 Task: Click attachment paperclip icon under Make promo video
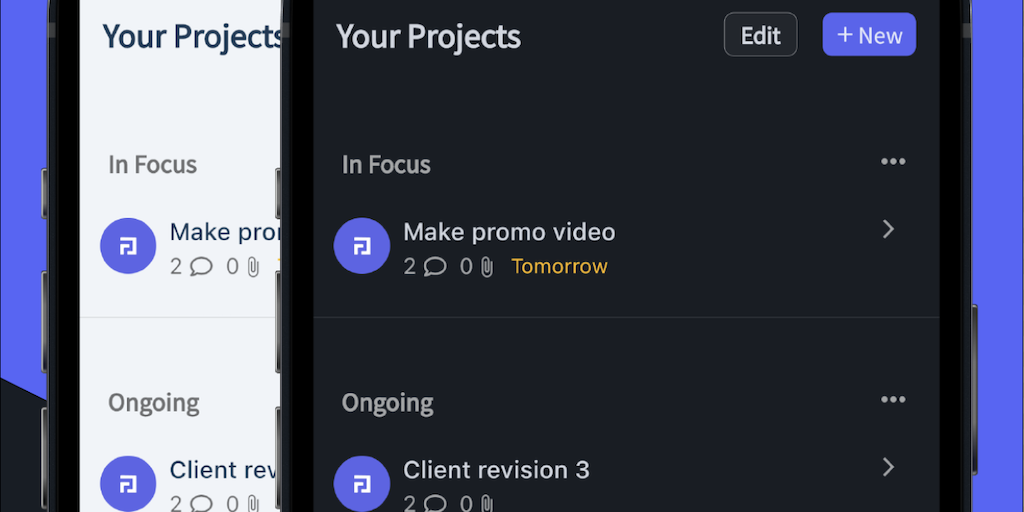[x=487, y=267]
